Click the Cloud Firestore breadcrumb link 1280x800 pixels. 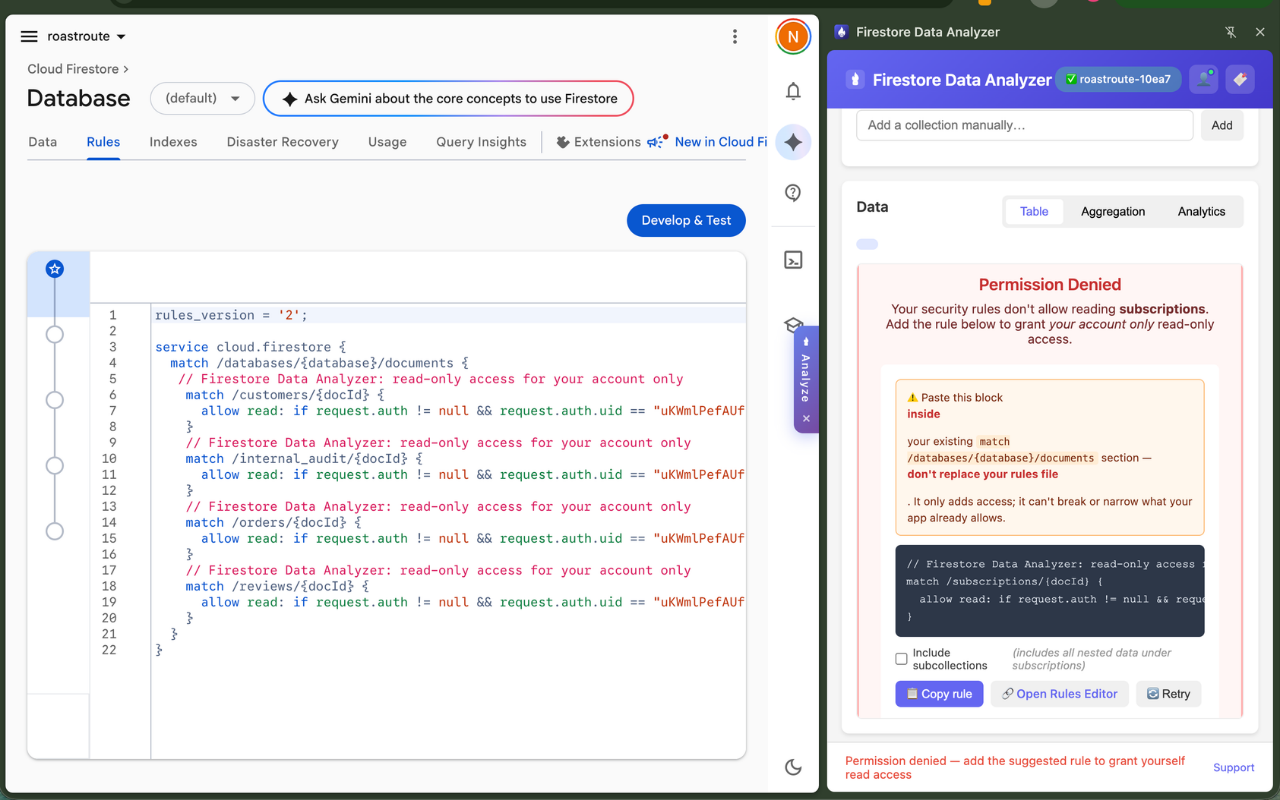pos(73,69)
